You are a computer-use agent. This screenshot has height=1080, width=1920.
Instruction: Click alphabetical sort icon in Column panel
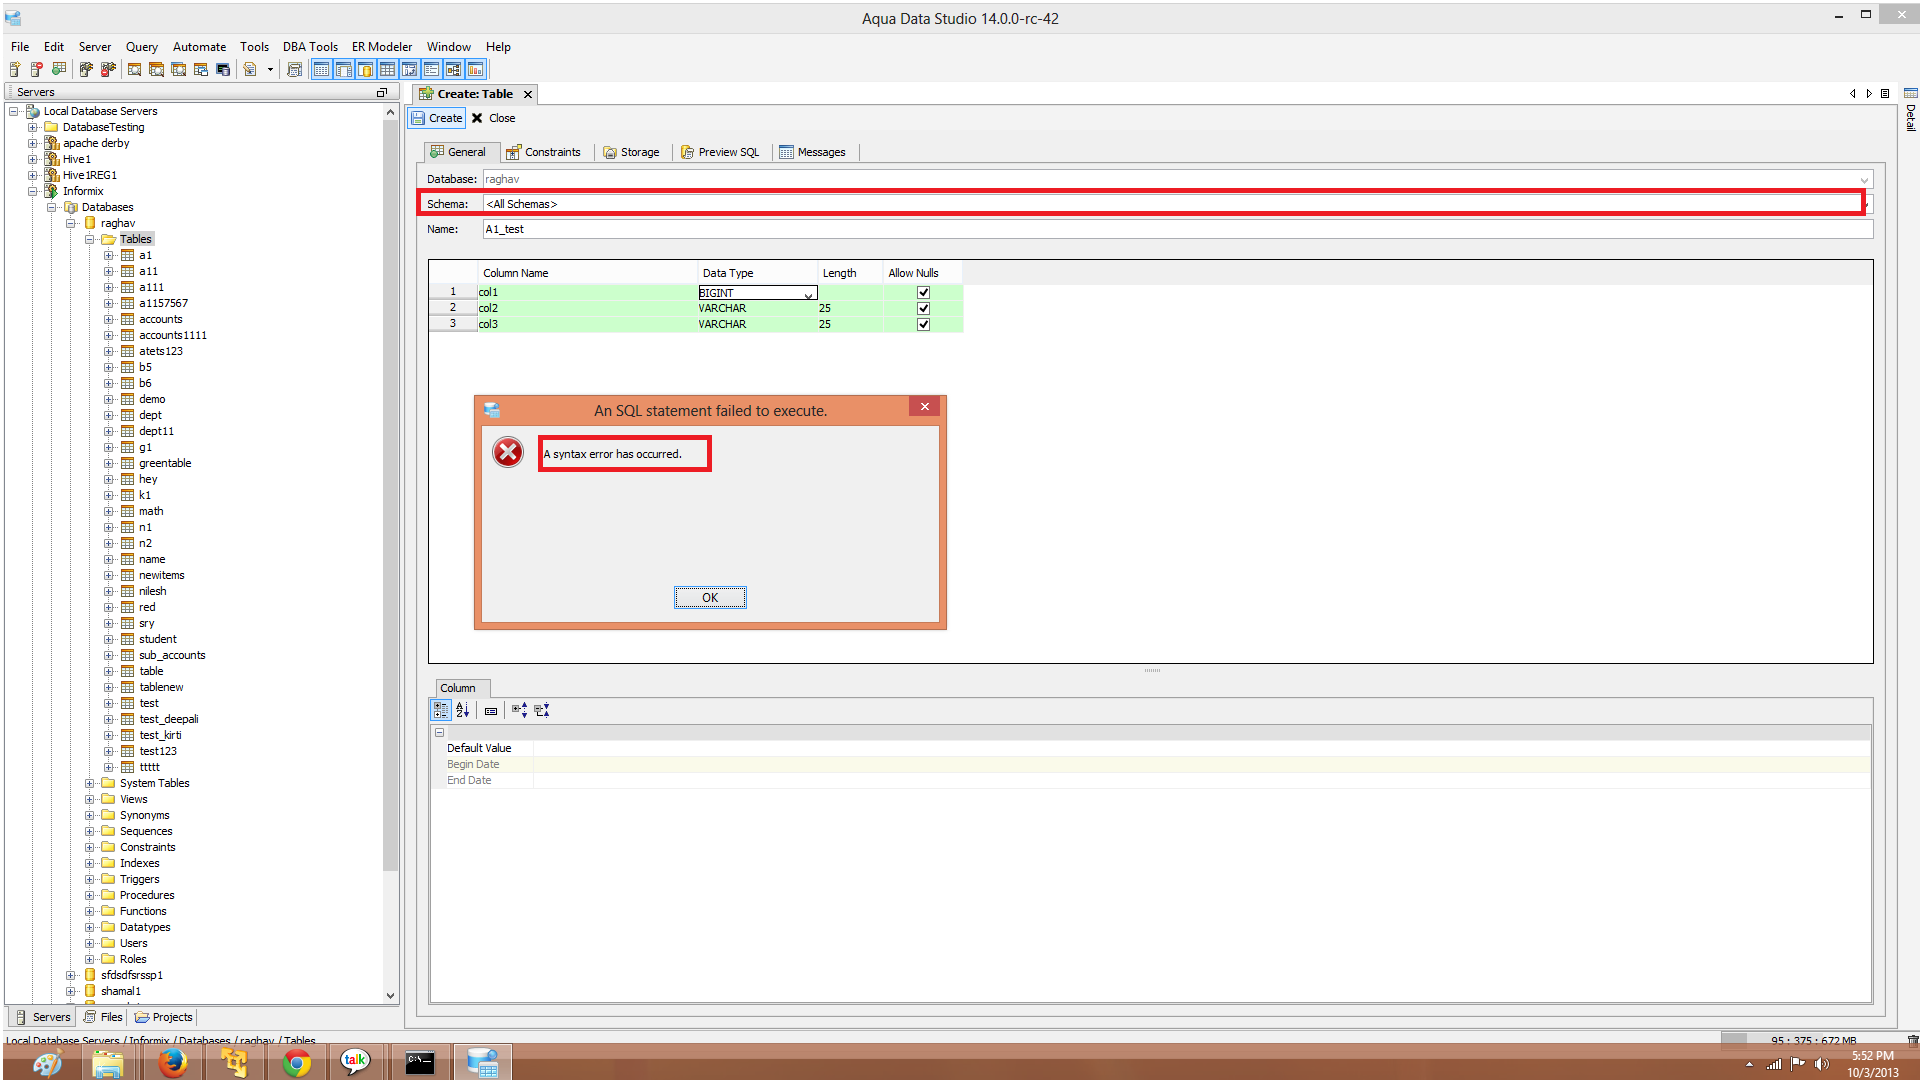(x=462, y=710)
